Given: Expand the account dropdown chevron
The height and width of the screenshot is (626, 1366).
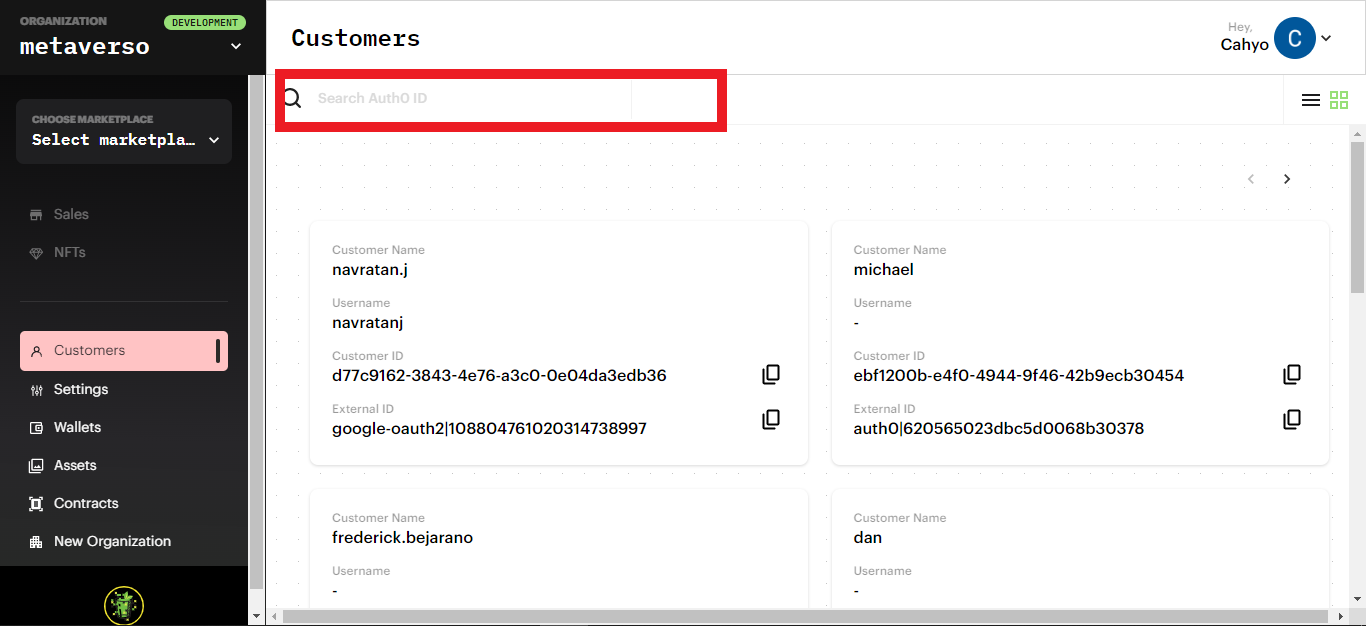Looking at the screenshot, I should [x=1326, y=38].
